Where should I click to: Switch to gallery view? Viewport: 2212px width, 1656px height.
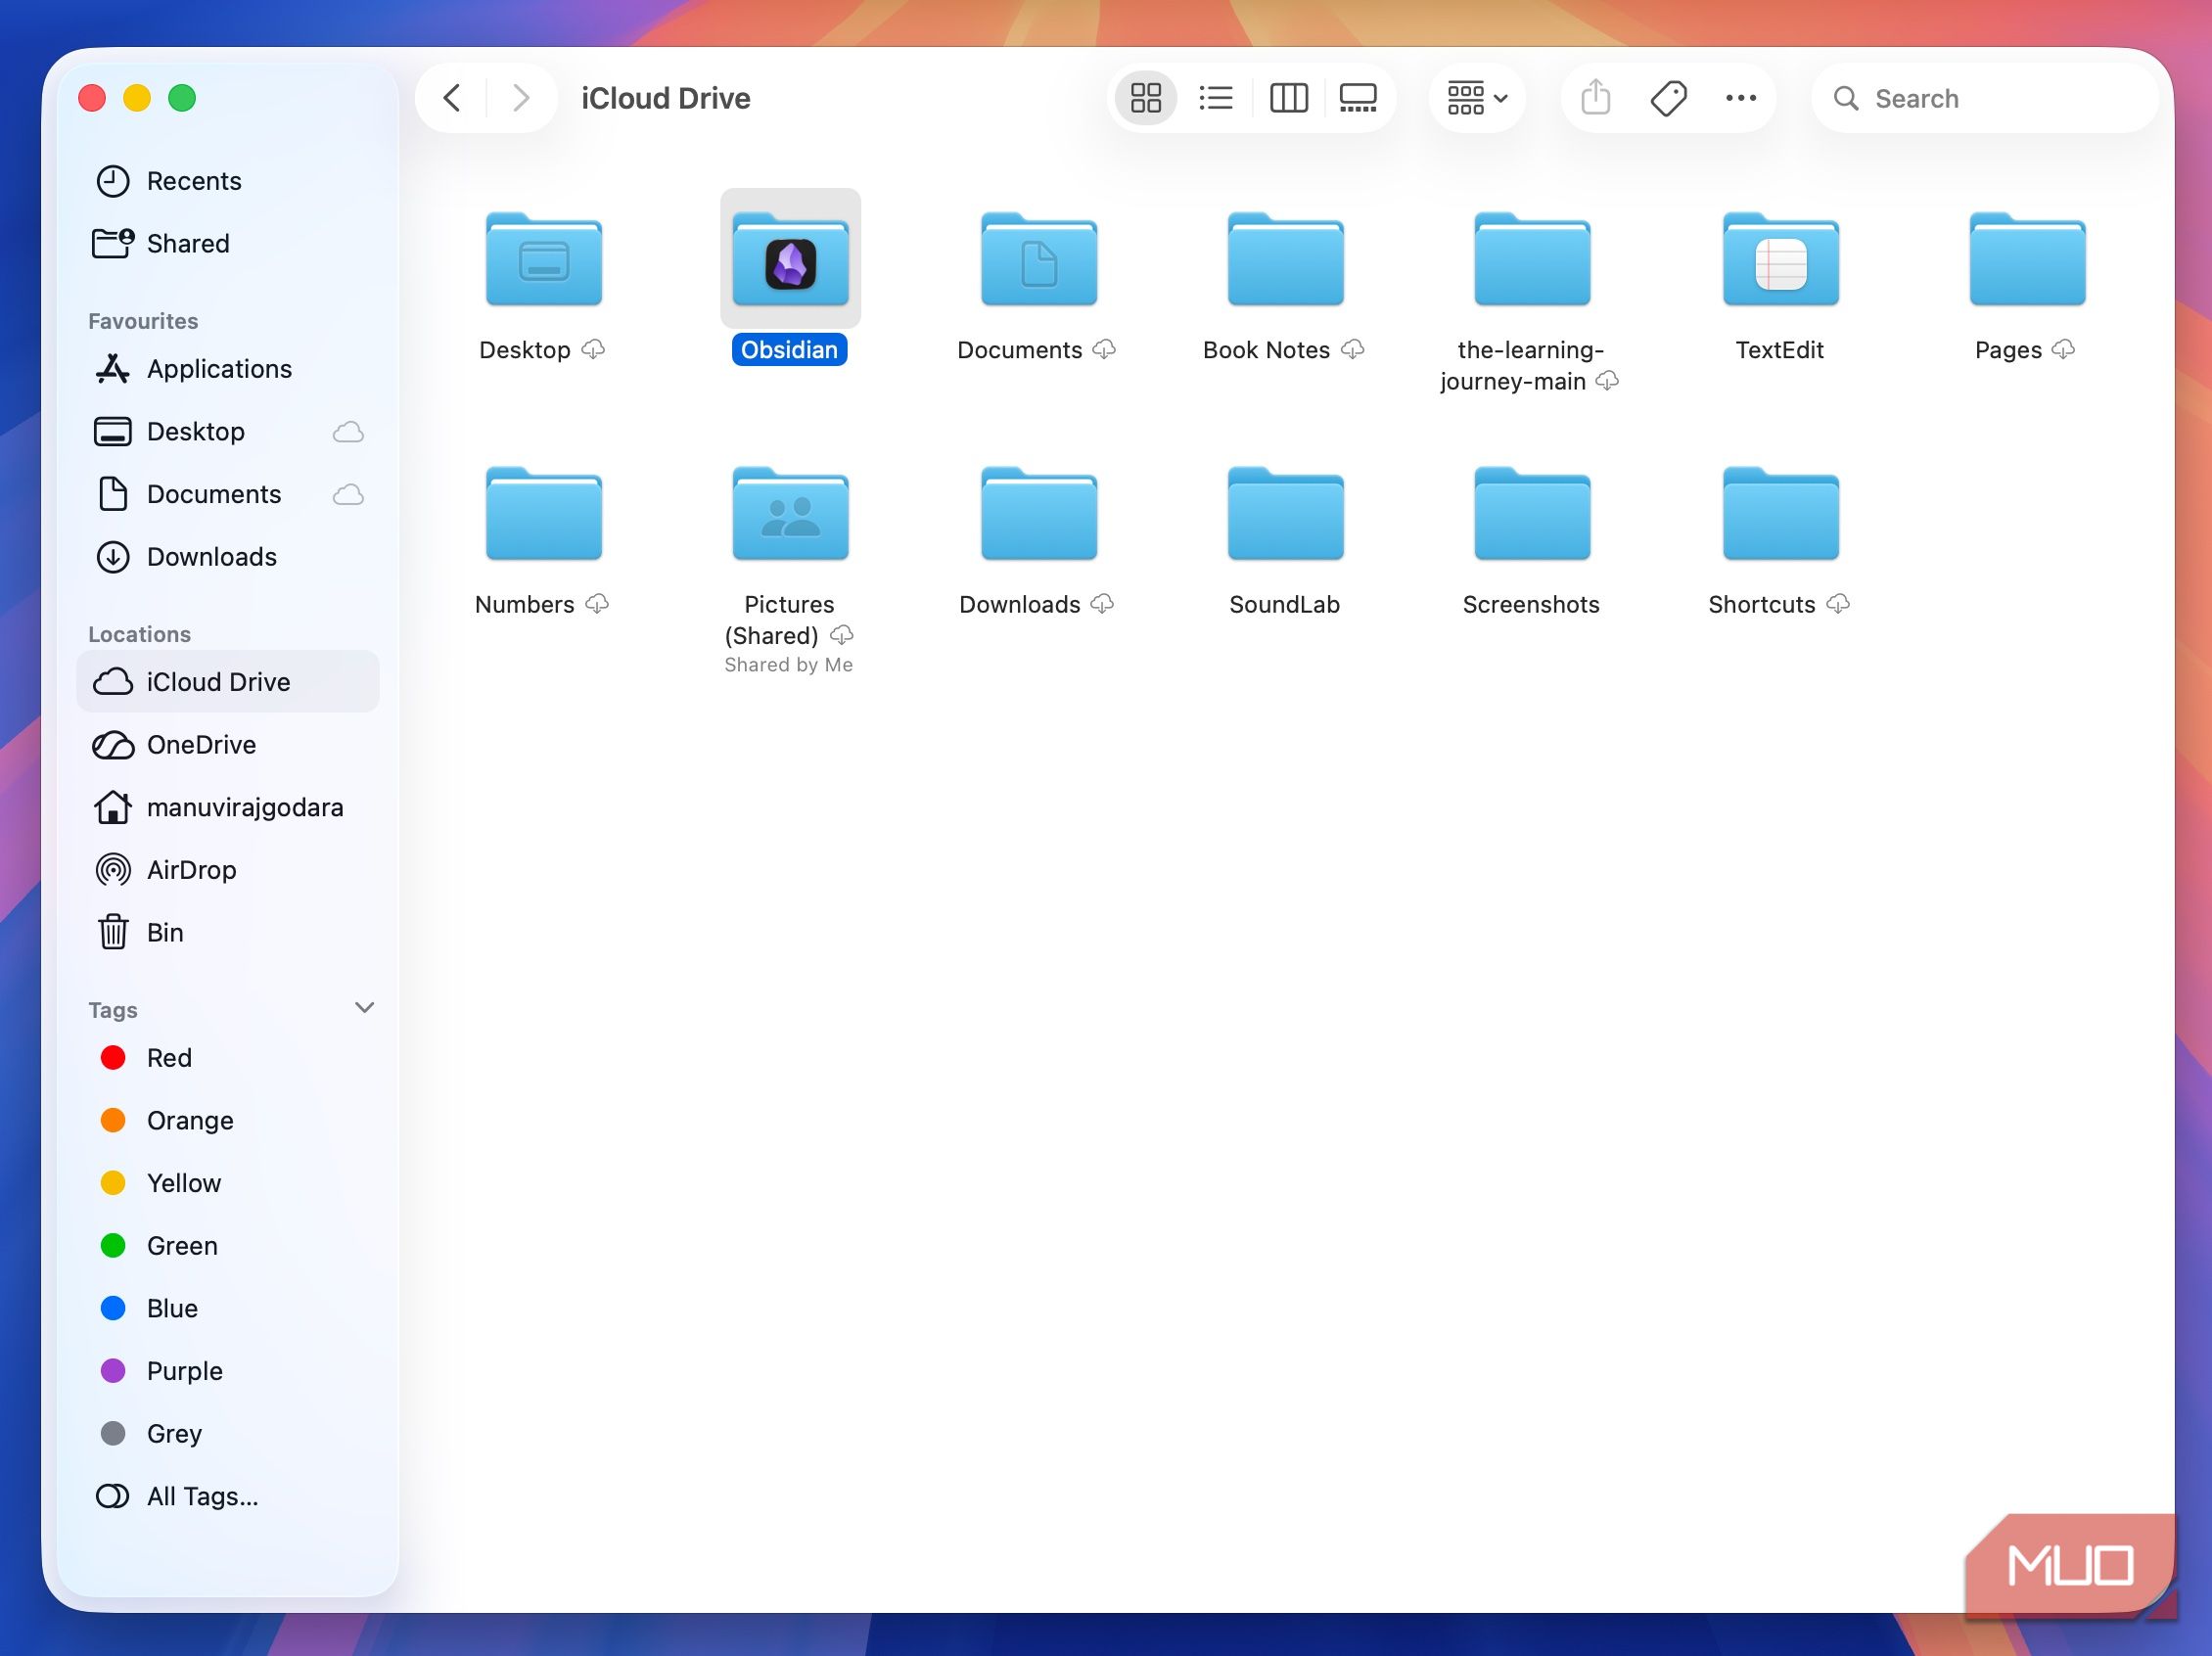[1358, 98]
